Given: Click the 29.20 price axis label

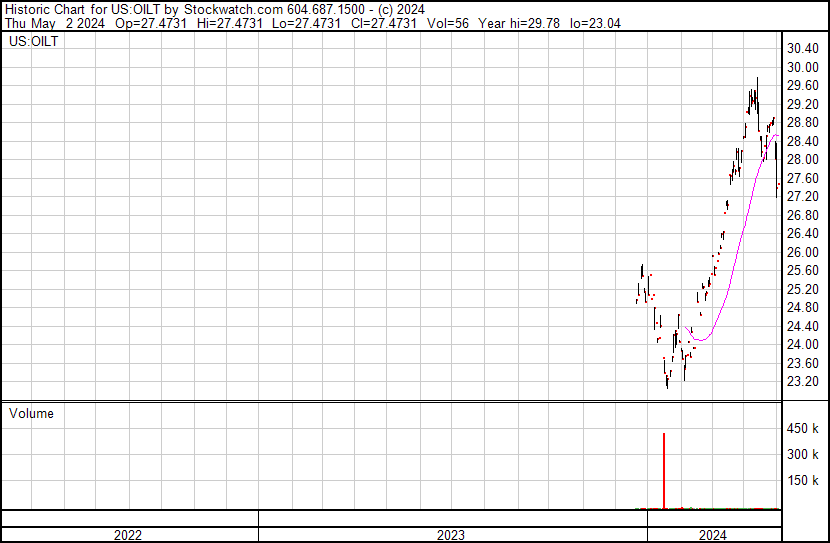Looking at the screenshot, I should (x=803, y=104).
